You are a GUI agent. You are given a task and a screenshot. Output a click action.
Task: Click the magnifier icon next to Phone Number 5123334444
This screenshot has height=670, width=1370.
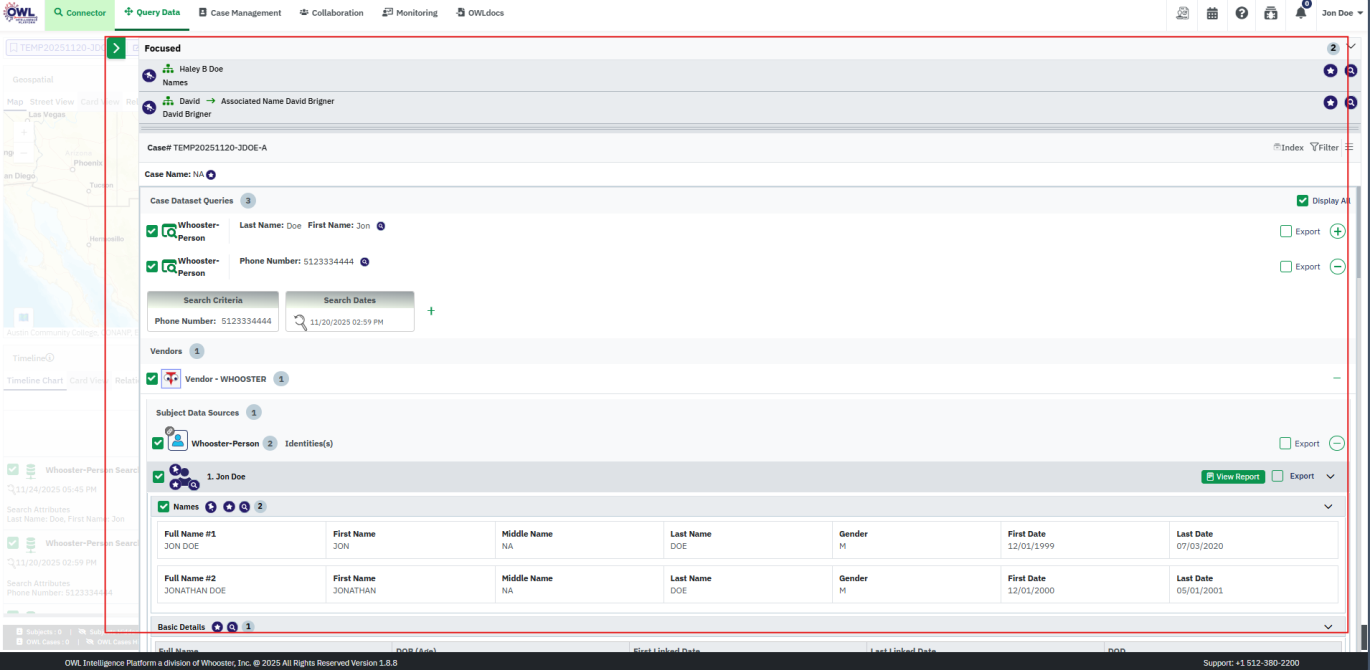click(x=364, y=262)
